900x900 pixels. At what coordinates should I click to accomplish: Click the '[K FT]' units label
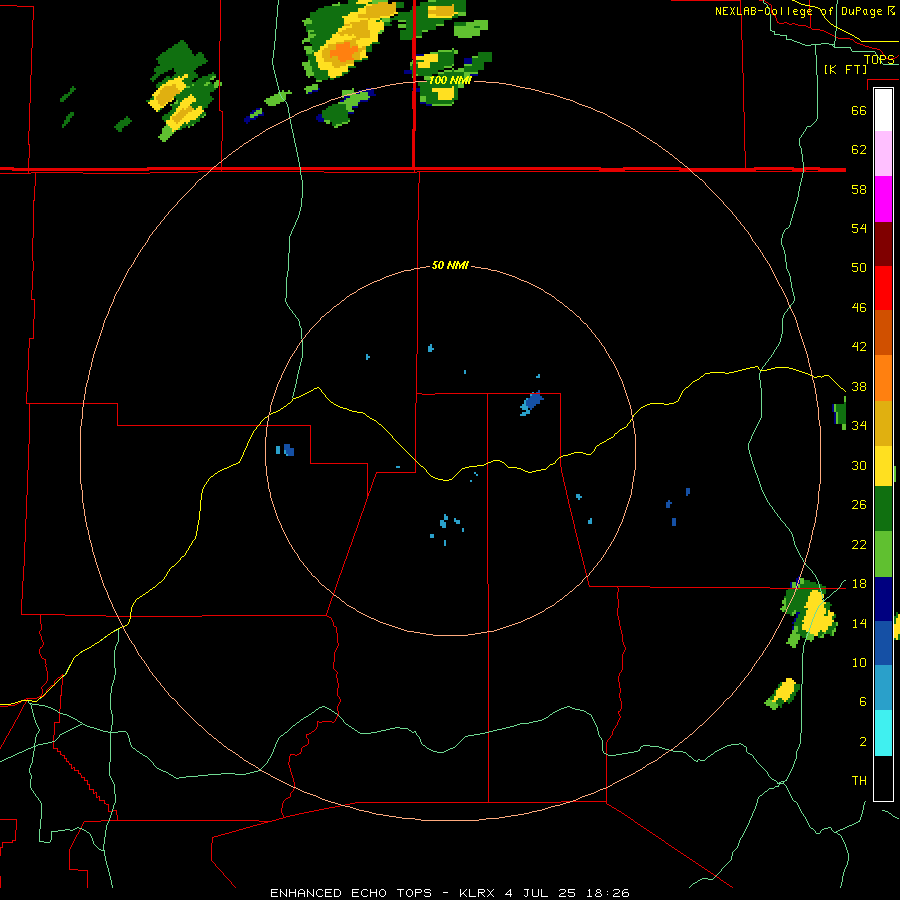[x=845, y=70]
